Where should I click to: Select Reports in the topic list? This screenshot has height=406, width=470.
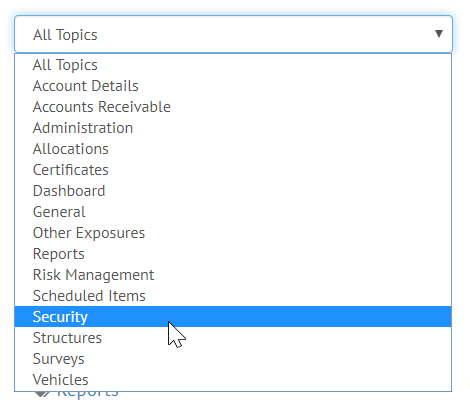(x=233, y=254)
